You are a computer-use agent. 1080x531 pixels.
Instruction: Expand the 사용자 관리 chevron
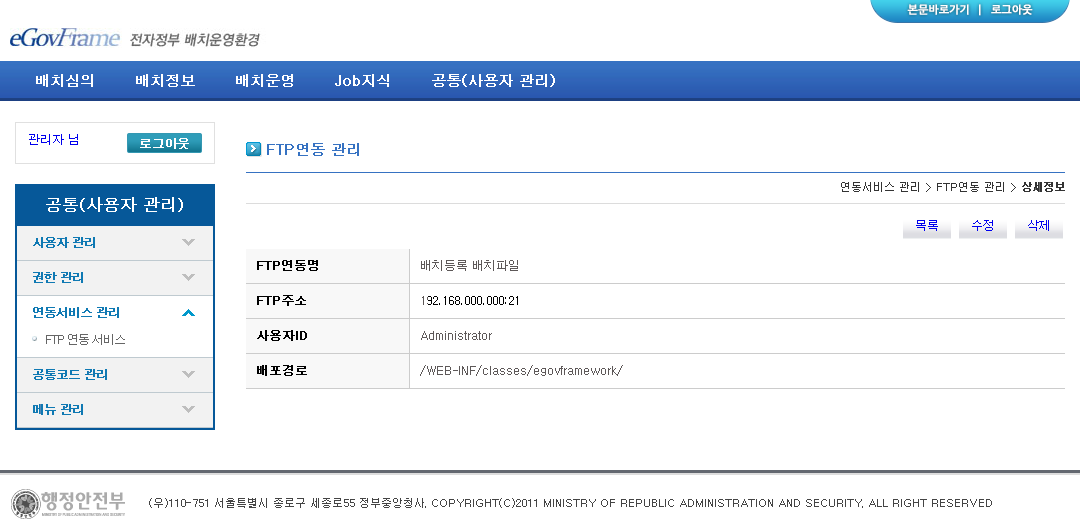(x=188, y=243)
